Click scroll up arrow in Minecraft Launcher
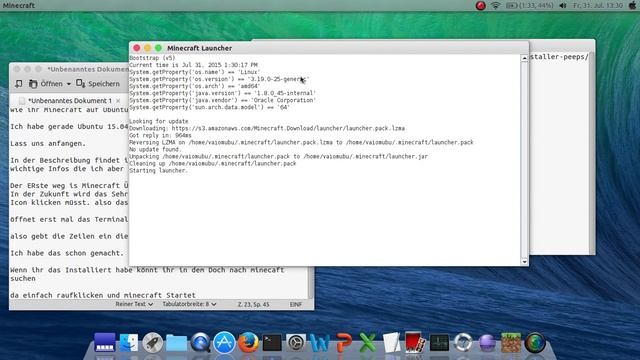The height and width of the screenshot is (360, 640). coord(524,58)
